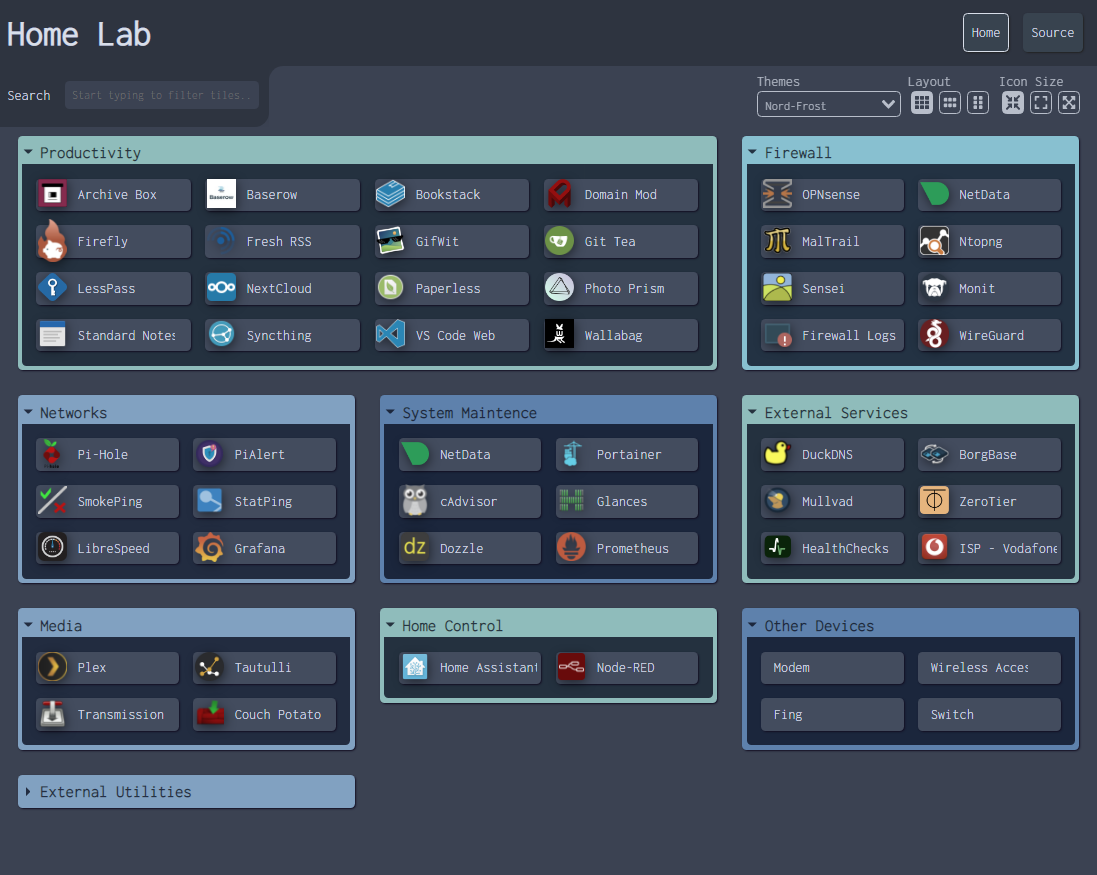Open Grafana by its swirl icon
The height and width of the screenshot is (875, 1097).
pos(209,548)
